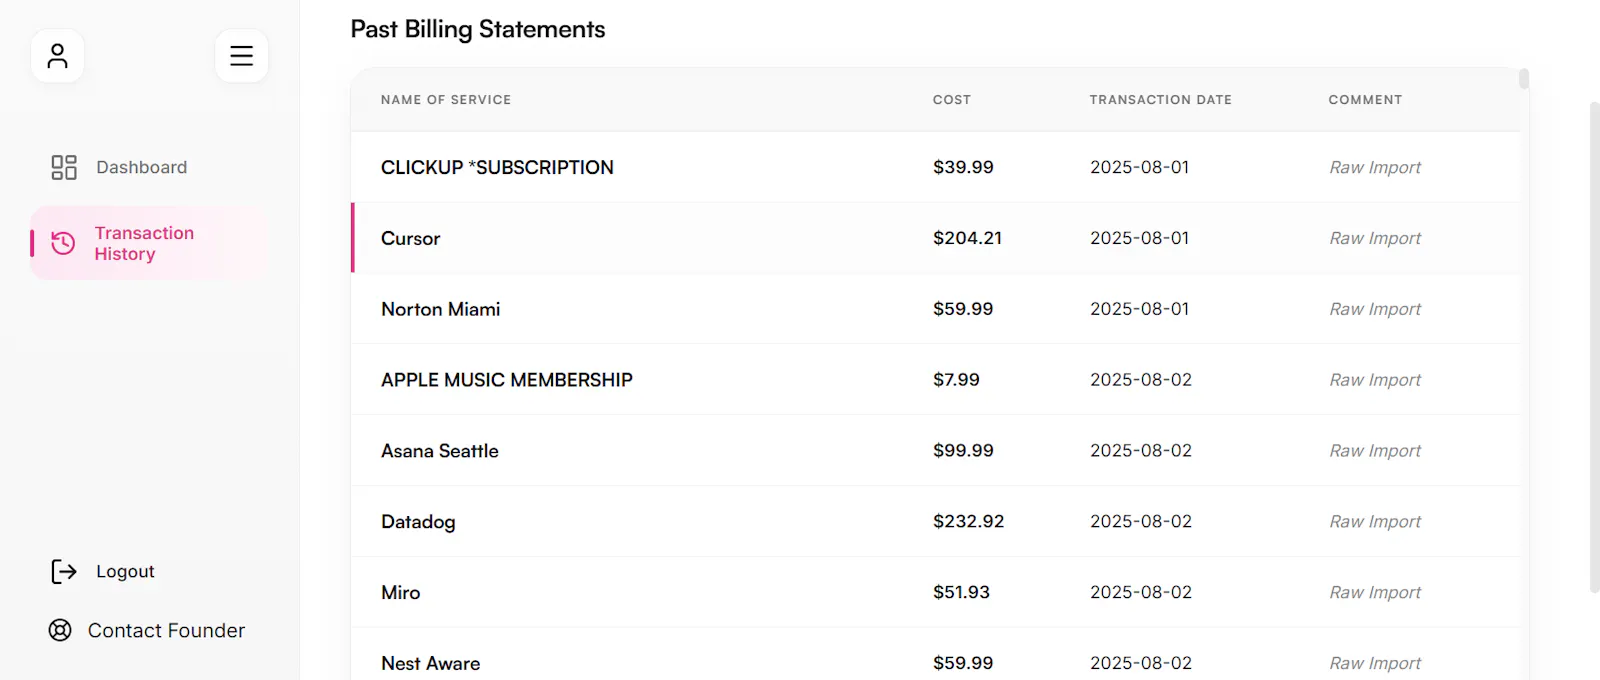Click Raw Import comment in Asana Seattle row
Image resolution: width=1600 pixels, height=680 pixels.
point(1375,451)
